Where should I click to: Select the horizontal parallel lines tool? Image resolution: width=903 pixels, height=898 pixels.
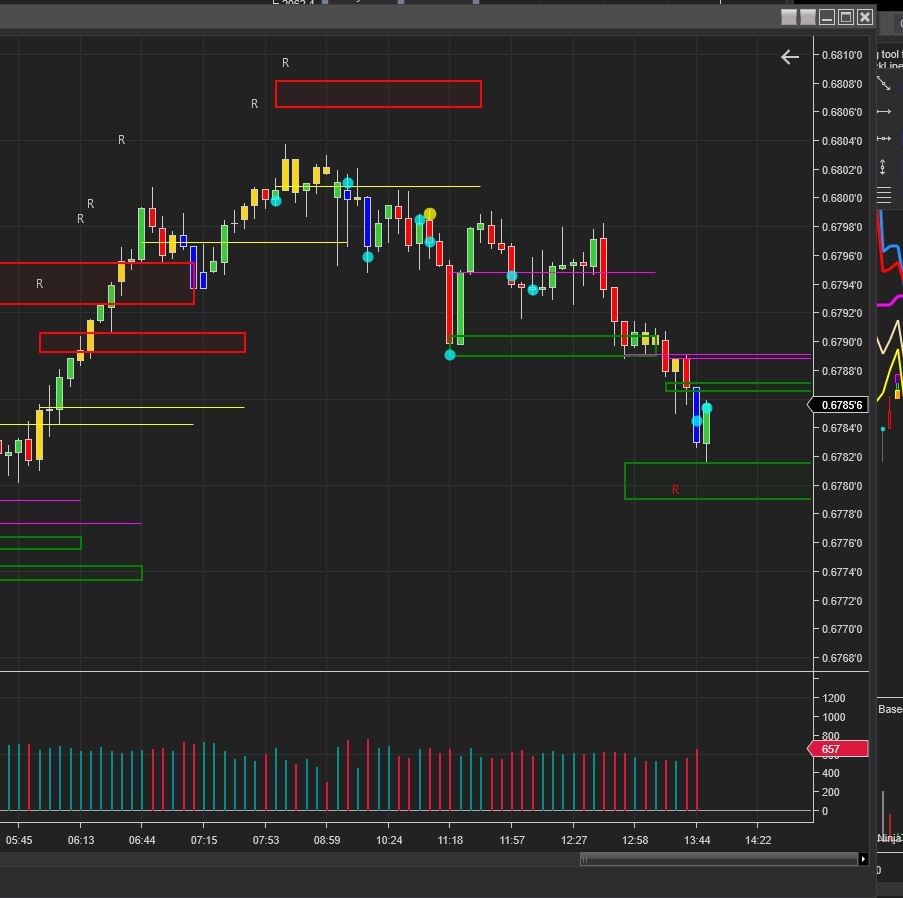point(884,195)
